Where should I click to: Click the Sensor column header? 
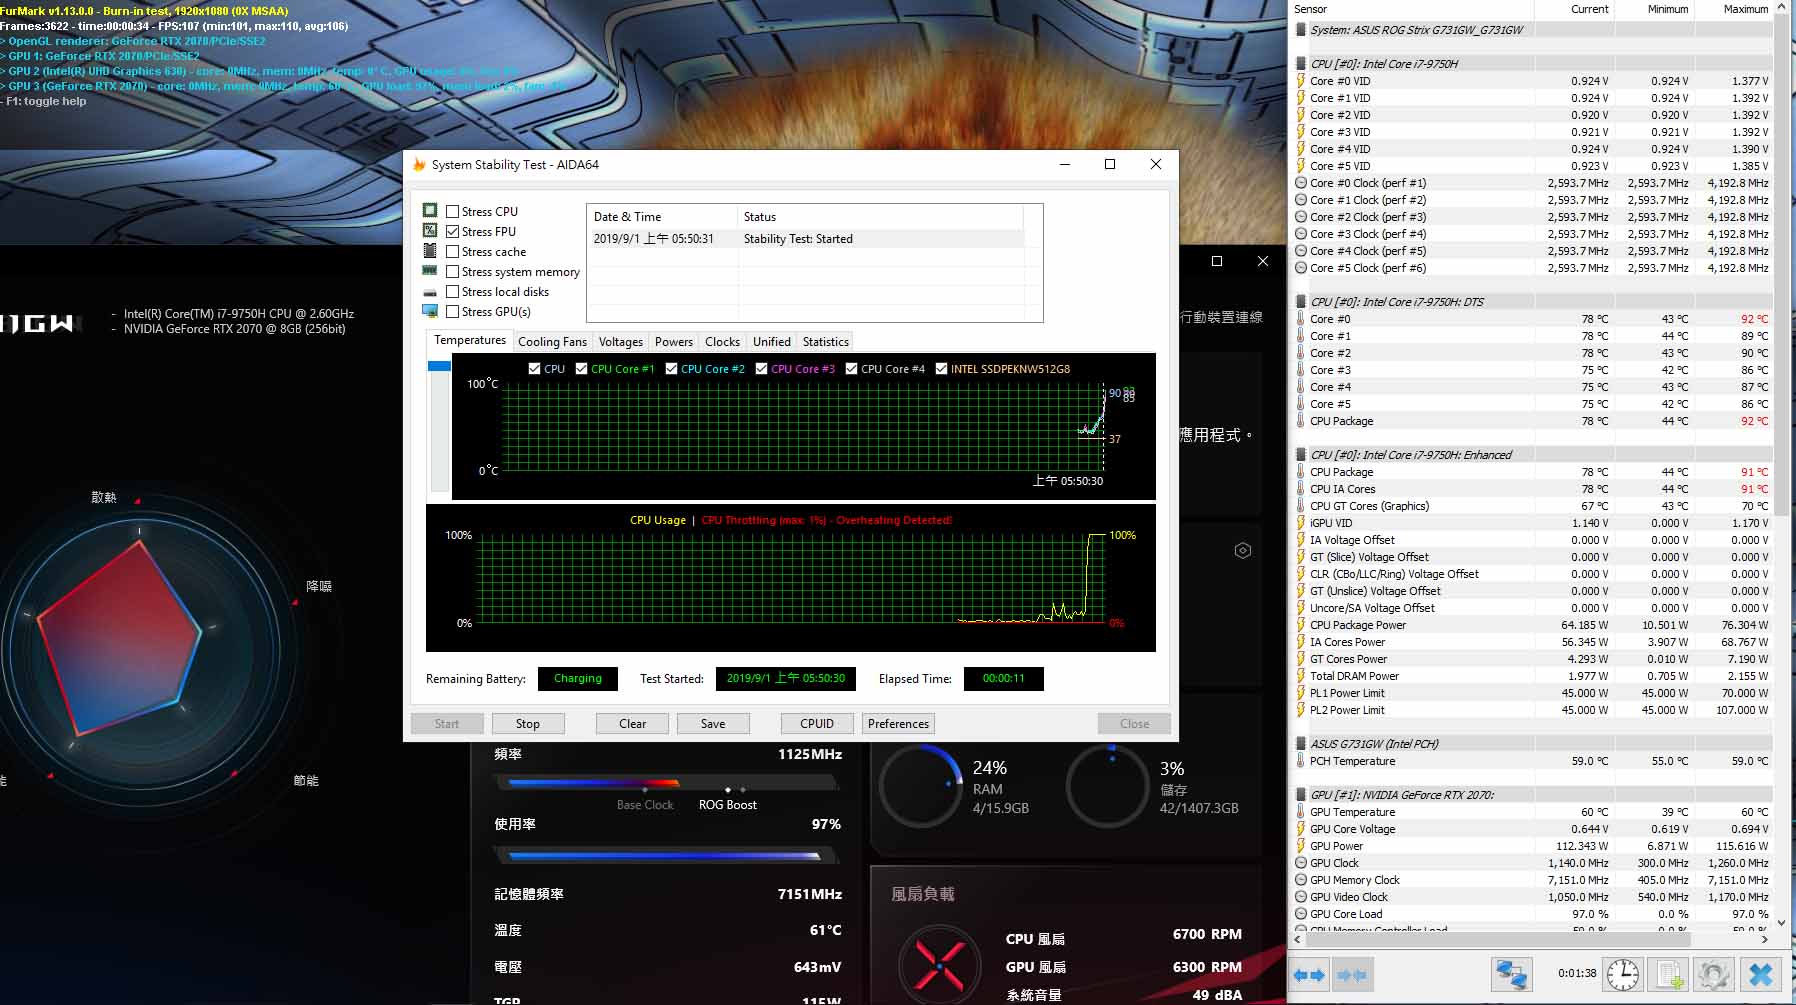pos(1411,9)
